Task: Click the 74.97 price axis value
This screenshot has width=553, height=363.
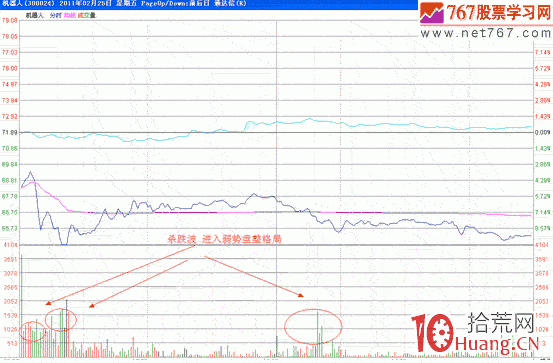Action: tap(10, 84)
